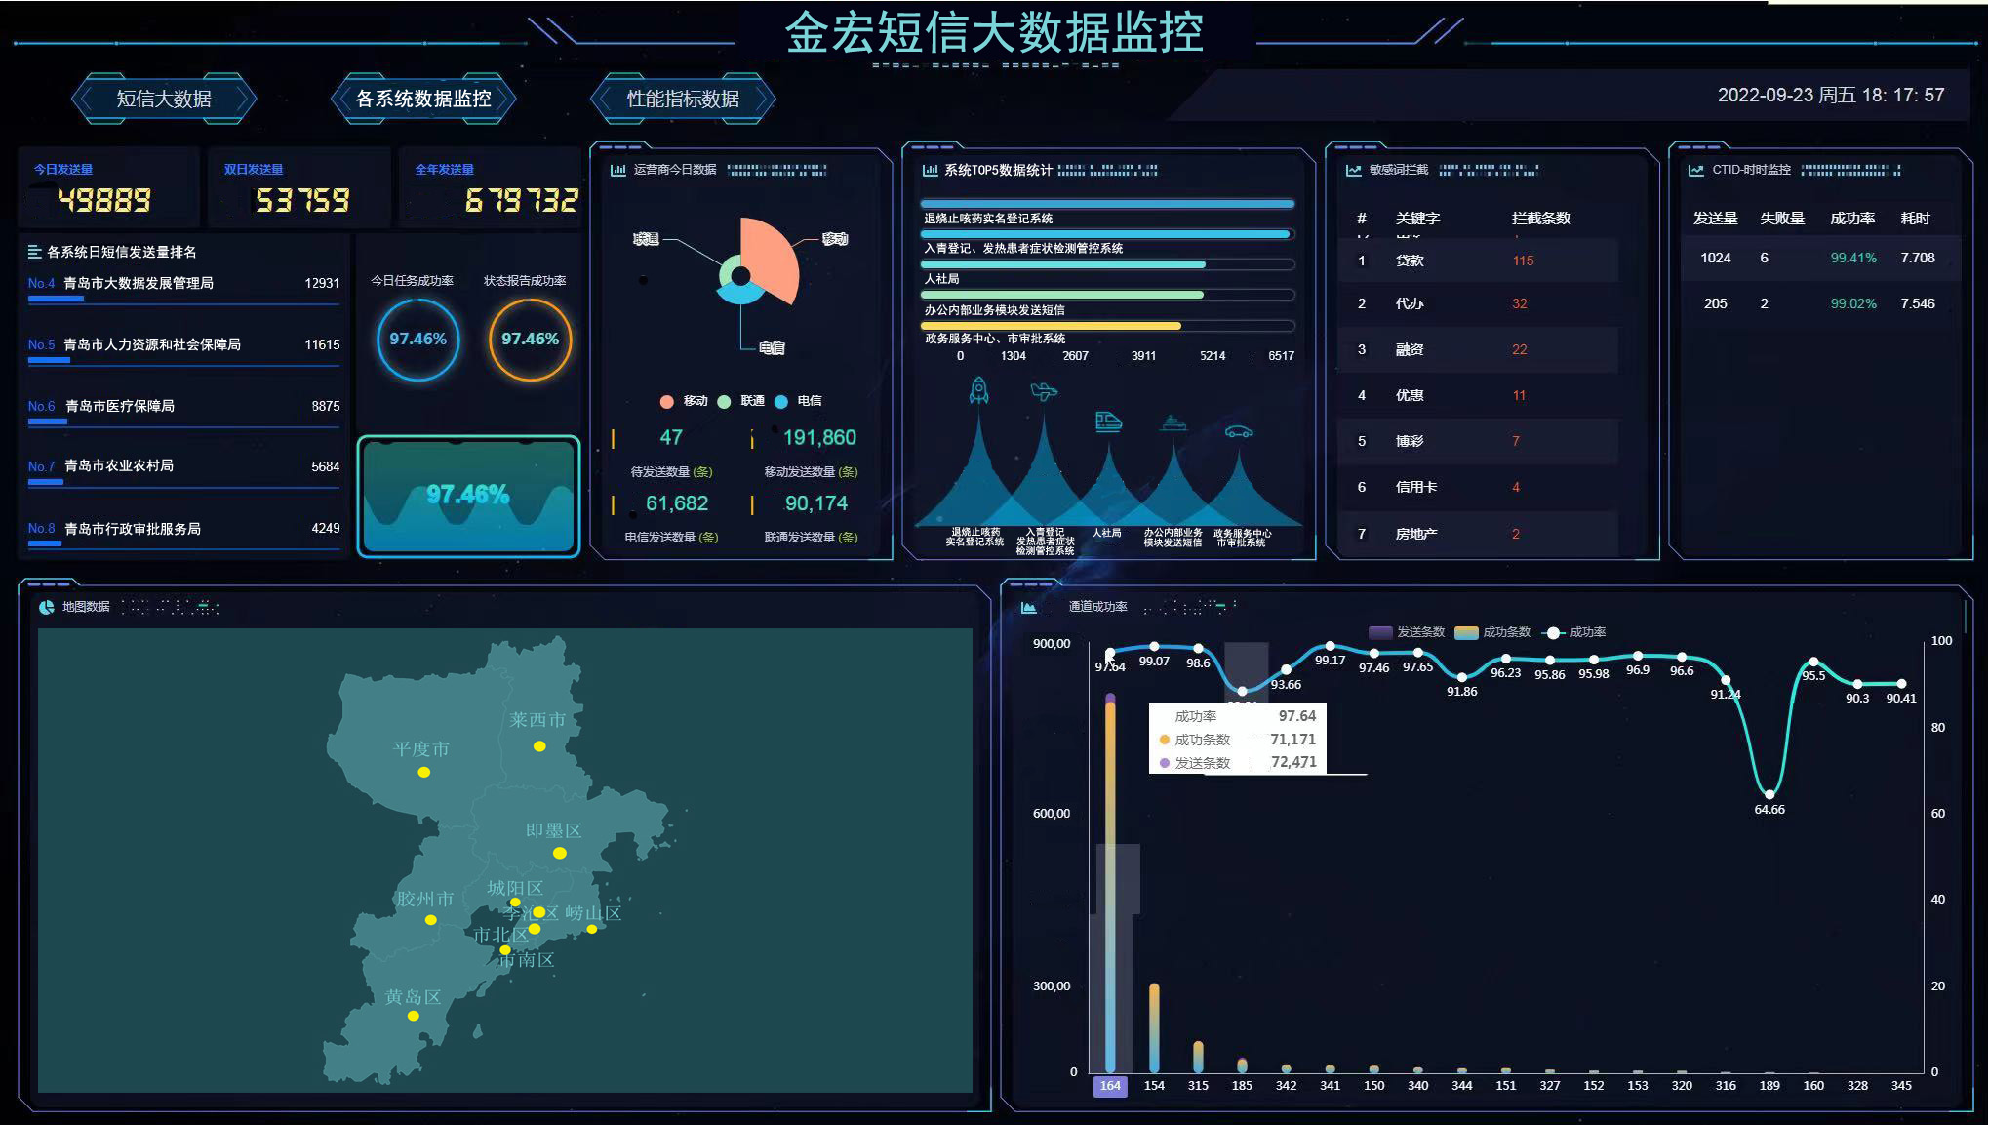
Task: Click the train icon above 人社局 peak
Action: point(1108,421)
